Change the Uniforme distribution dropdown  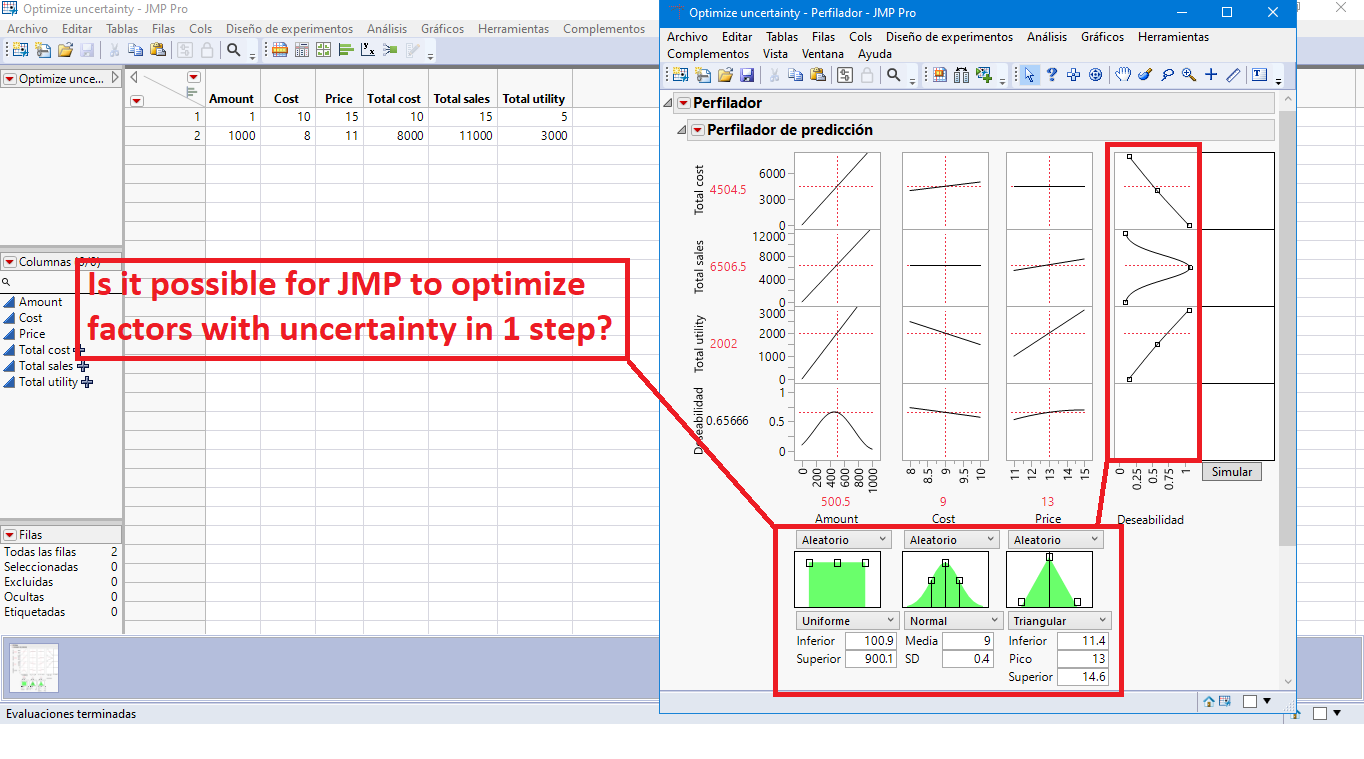coord(846,620)
